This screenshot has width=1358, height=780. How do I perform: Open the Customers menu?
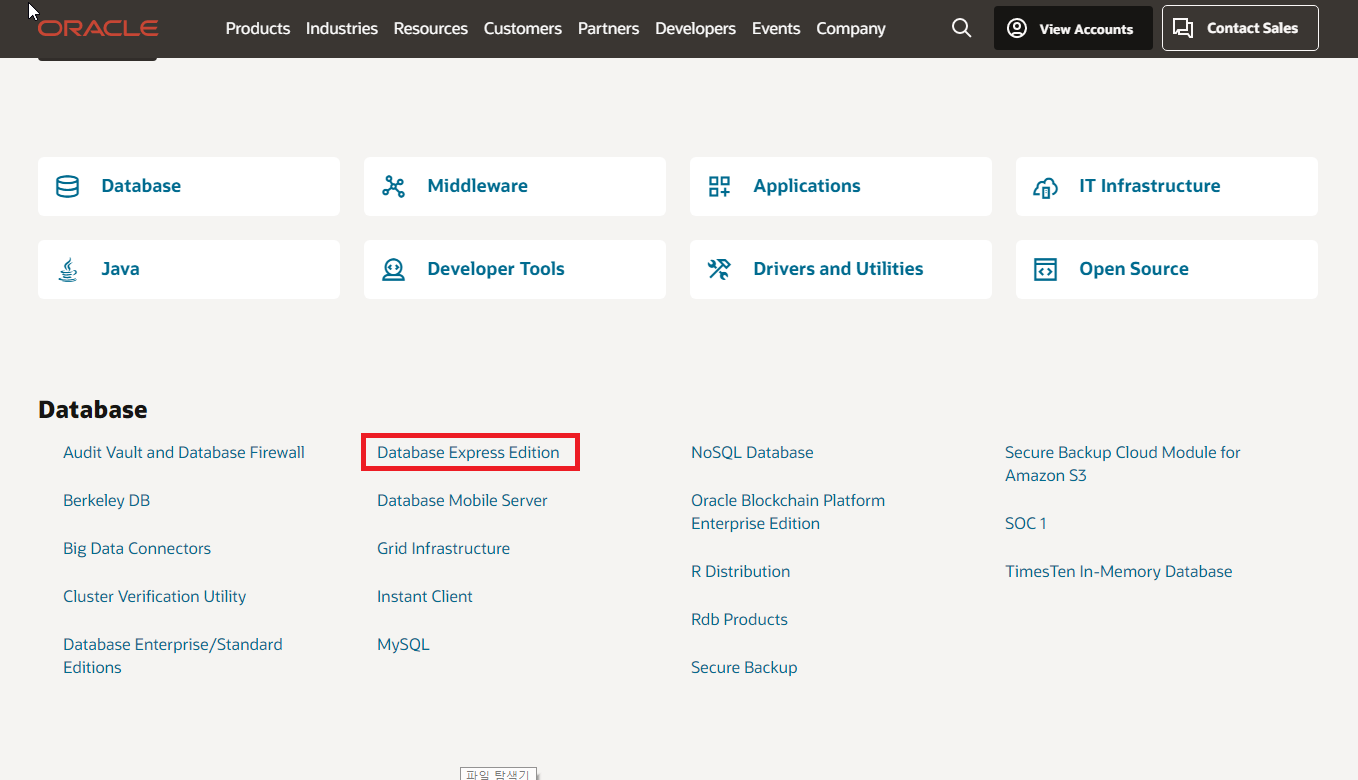[x=522, y=28]
